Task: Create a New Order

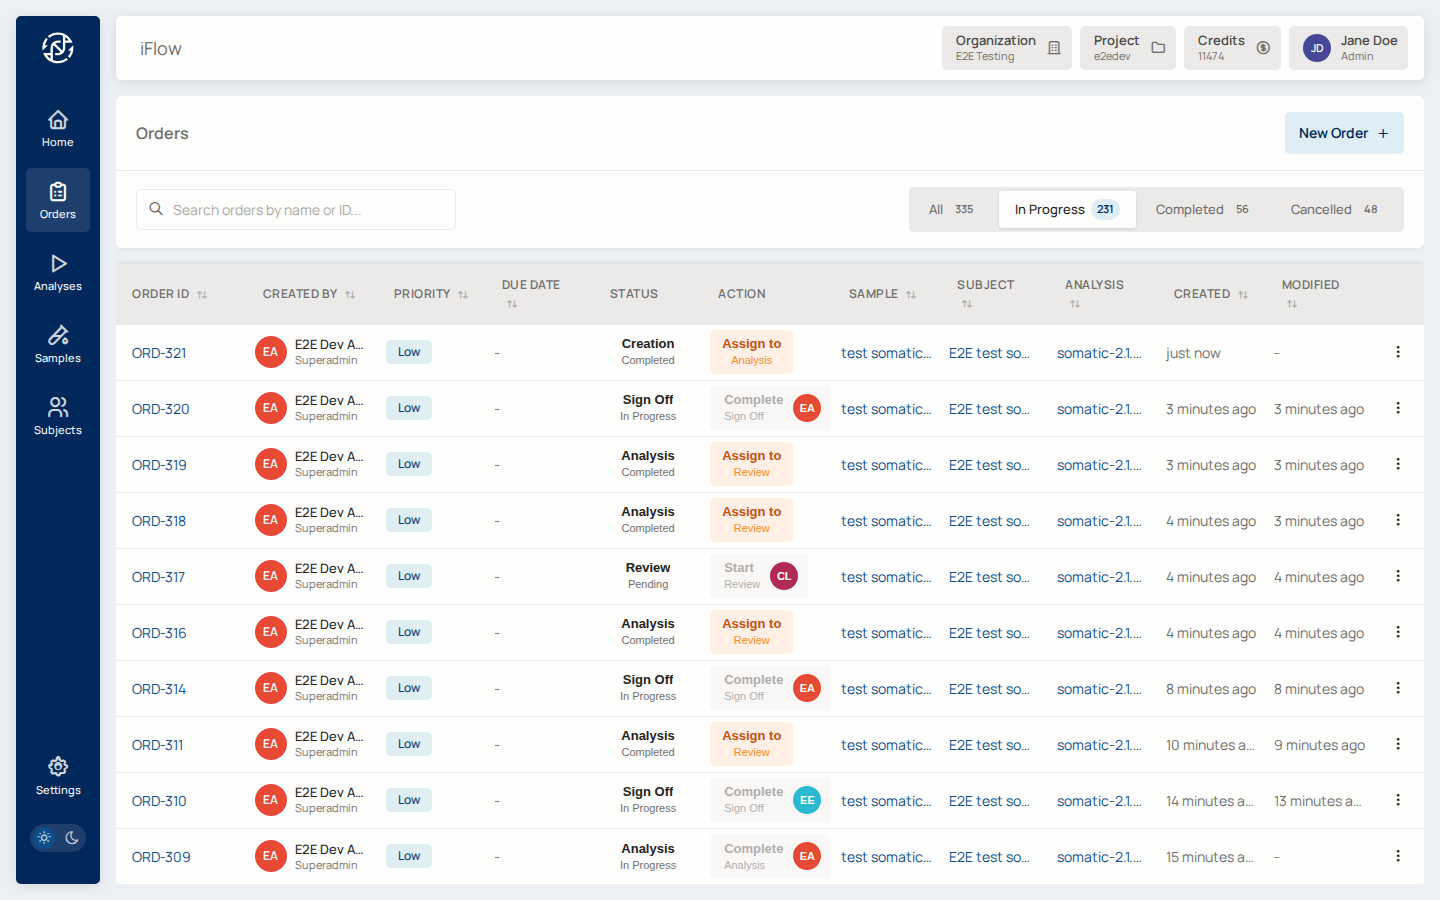Action: click(x=1343, y=133)
